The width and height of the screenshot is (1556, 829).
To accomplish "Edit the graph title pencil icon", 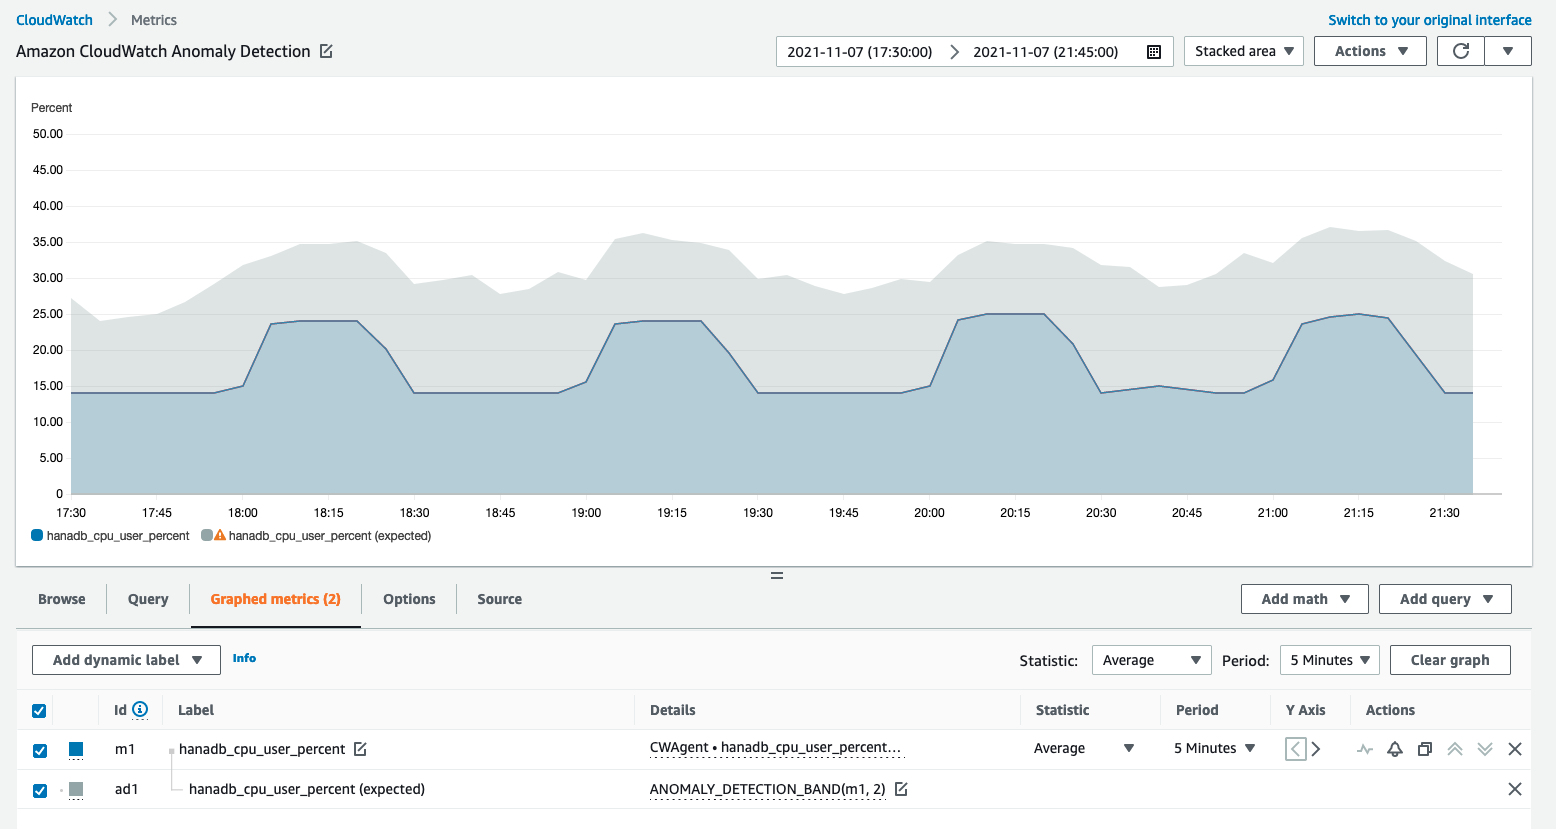I will (326, 51).
